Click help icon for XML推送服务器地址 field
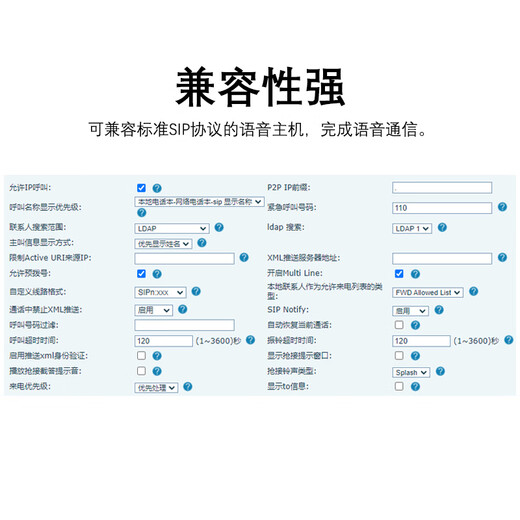The height and width of the screenshot is (520, 520). 502,257
